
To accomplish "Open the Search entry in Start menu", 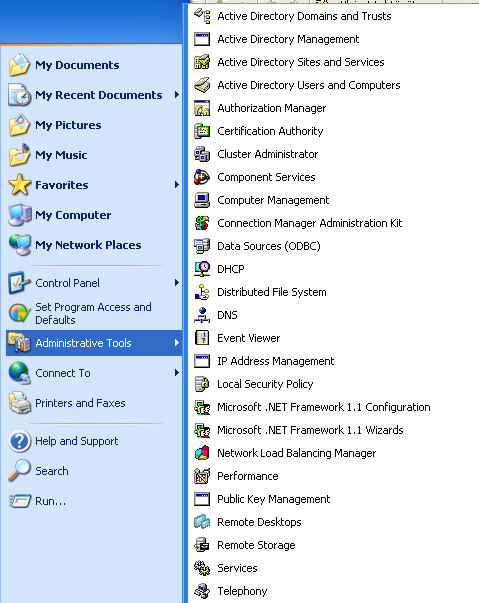I will coord(94,471).
